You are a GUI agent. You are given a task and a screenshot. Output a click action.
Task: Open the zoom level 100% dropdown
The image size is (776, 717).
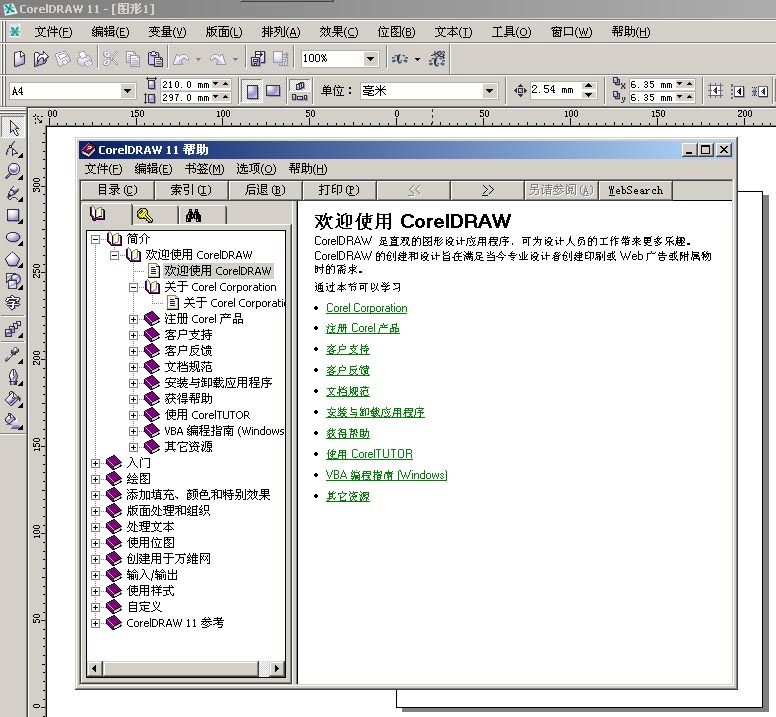pos(370,59)
